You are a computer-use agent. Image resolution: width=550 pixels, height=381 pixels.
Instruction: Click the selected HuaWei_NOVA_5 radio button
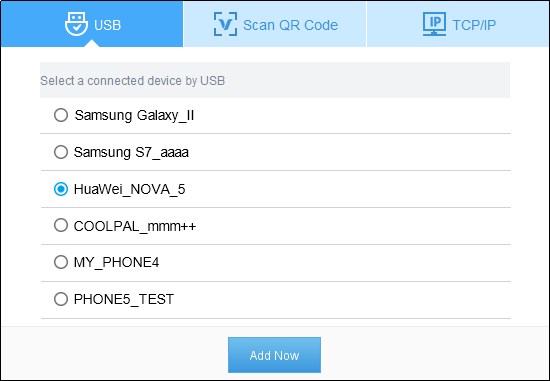click(61, 189)
